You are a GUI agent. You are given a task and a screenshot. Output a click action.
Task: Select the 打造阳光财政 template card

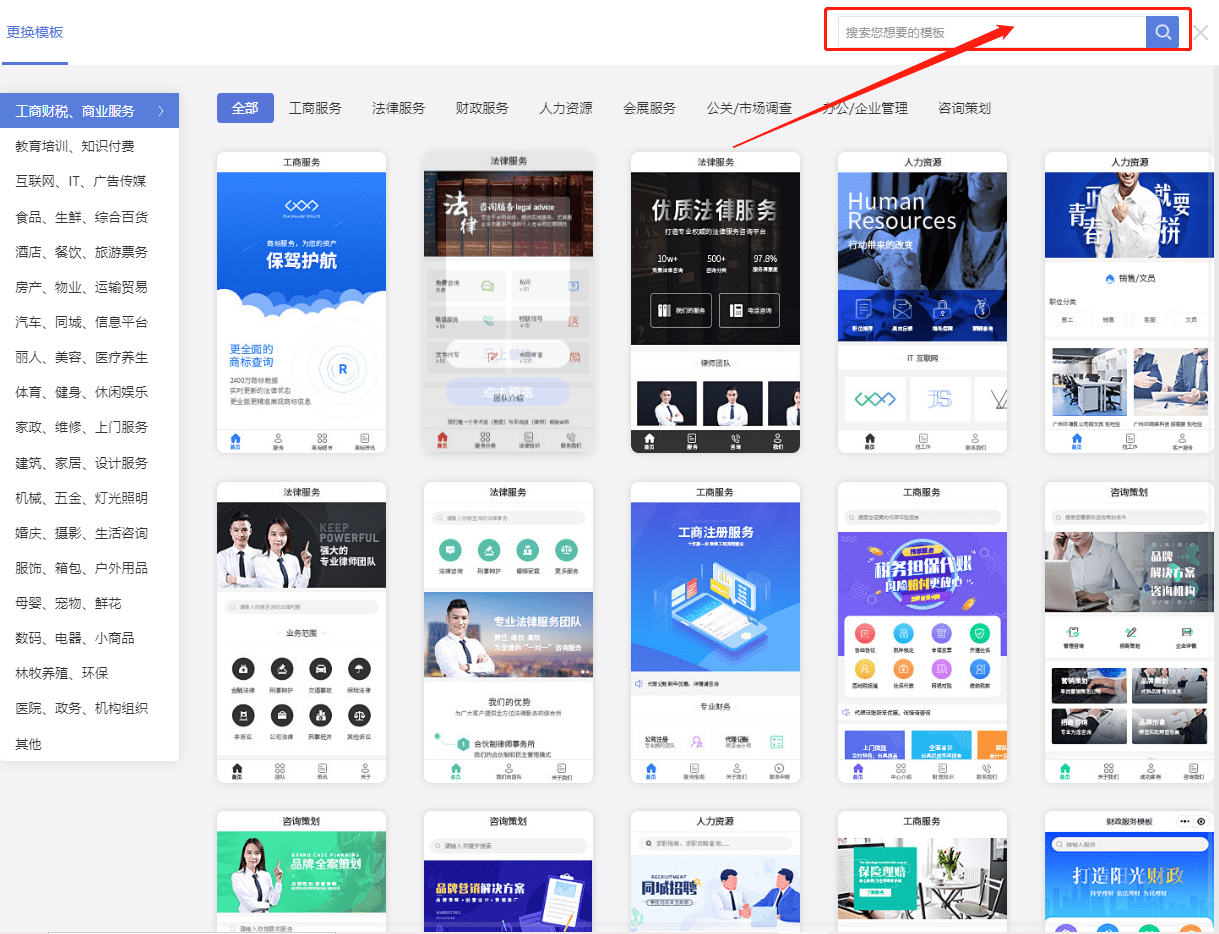click(1129, 872)
